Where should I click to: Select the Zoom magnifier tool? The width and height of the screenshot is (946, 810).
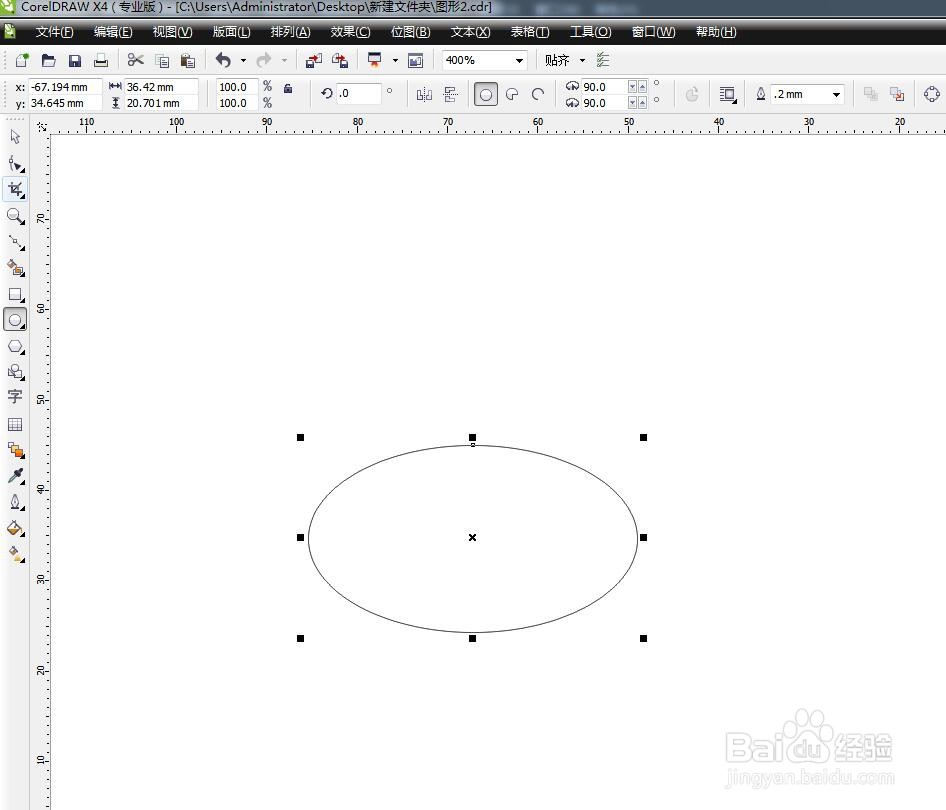[x=15, y=217]
